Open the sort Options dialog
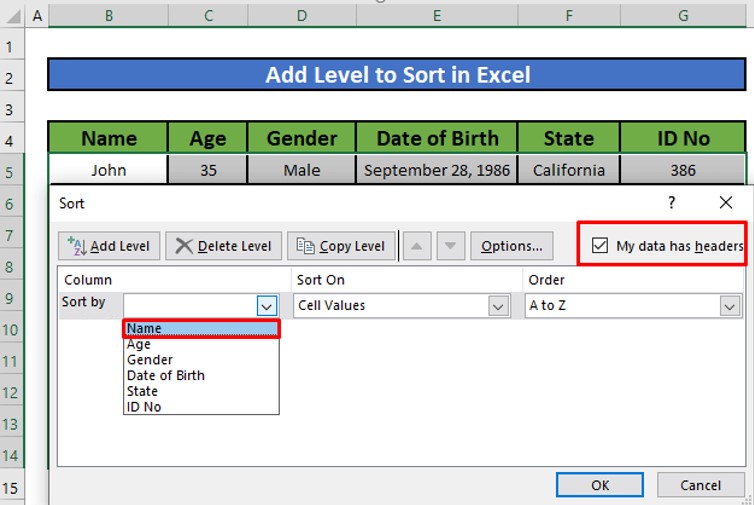The height and width of the screenshot is (505, 754). tap(512, 246)
